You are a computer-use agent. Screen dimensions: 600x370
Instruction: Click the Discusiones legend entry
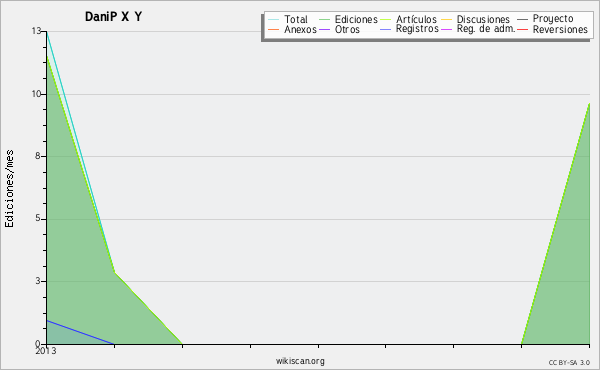pyautogui.click(x=476, y=19)
